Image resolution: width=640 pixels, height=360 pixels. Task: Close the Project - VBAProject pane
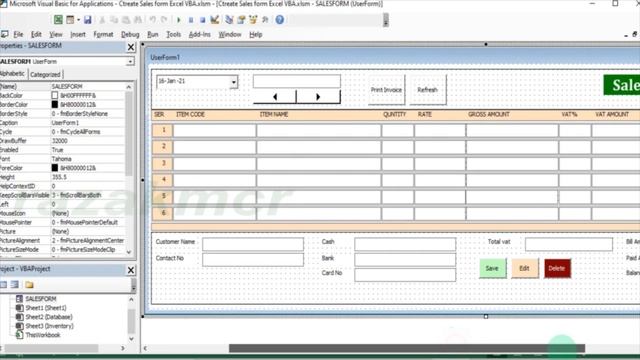pos(131,270)
